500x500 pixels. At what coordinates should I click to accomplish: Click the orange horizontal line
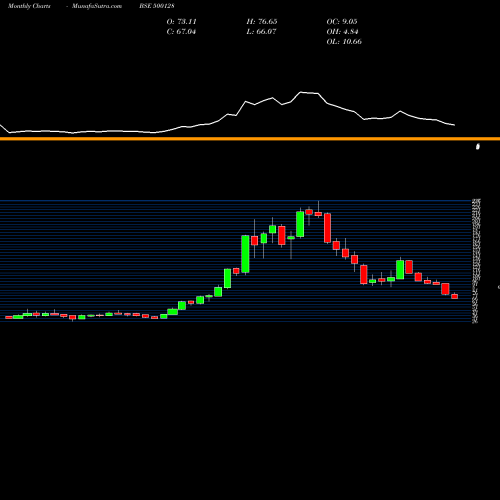[x=250, y=139]
